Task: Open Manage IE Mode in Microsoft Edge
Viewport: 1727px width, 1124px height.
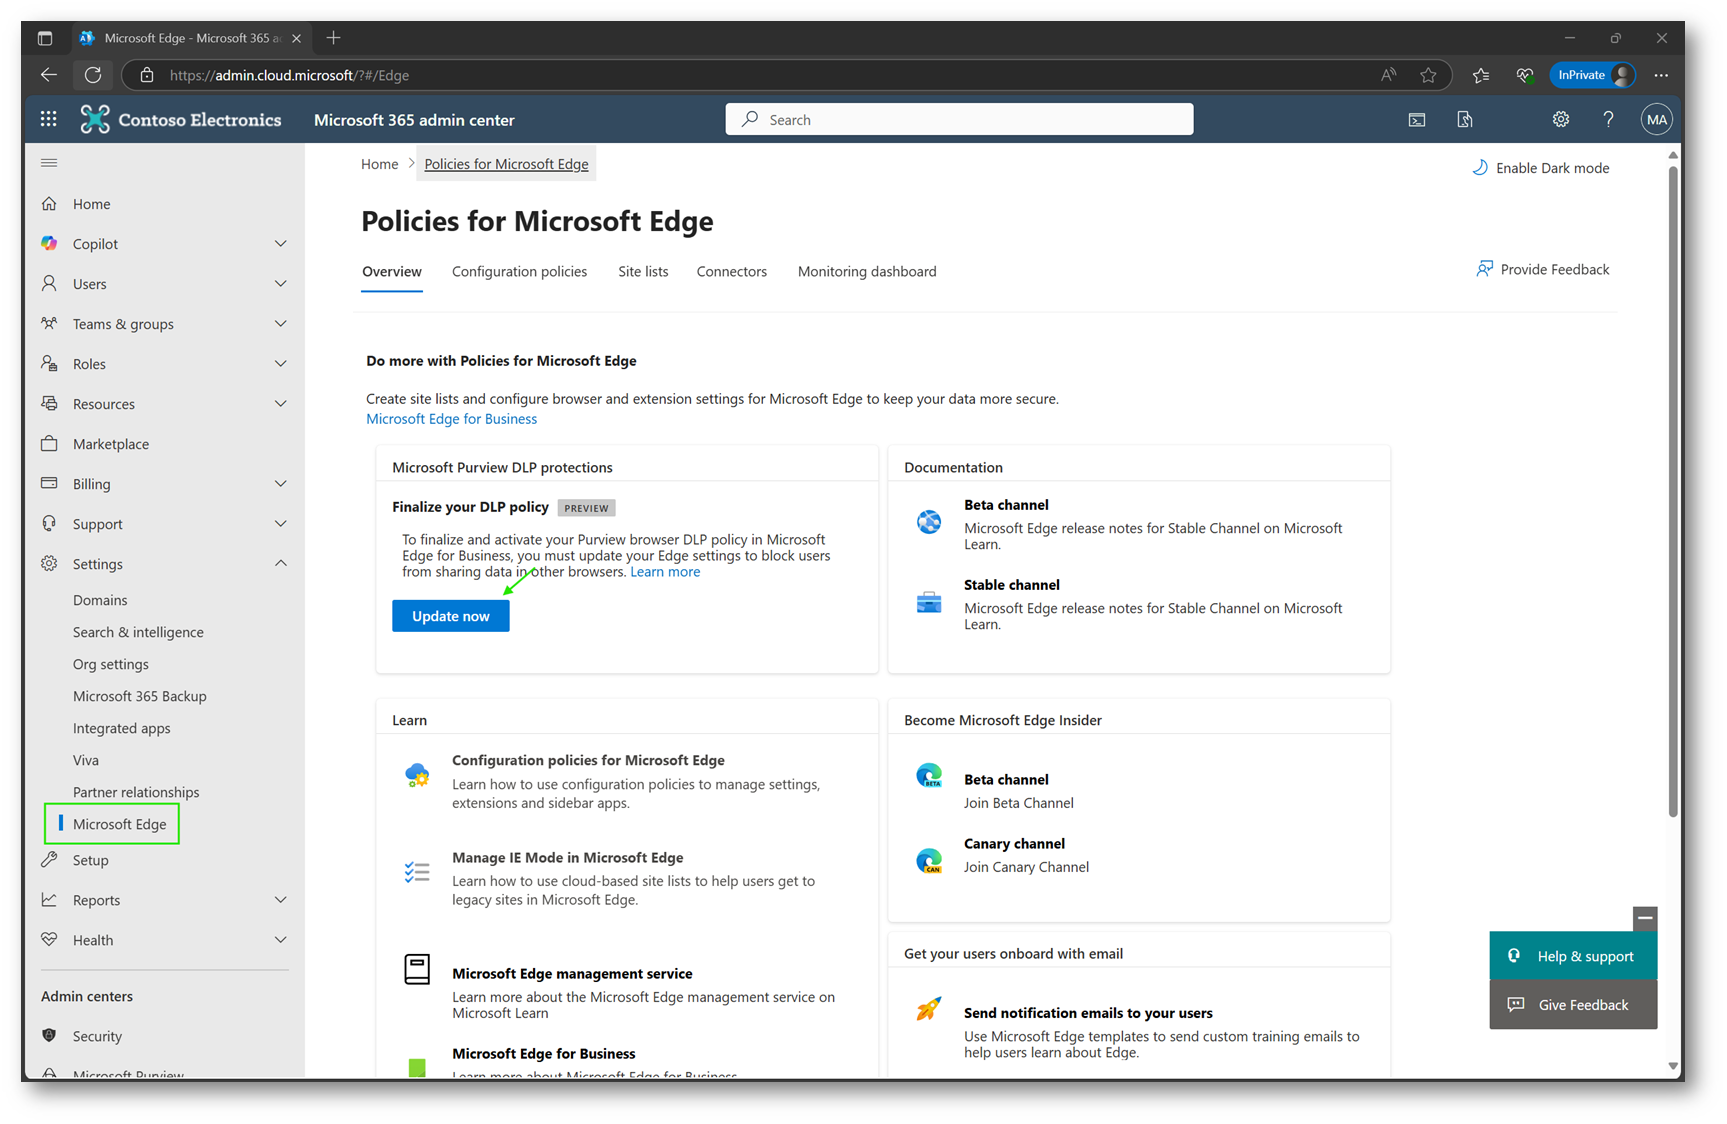Action: point(567,857)
